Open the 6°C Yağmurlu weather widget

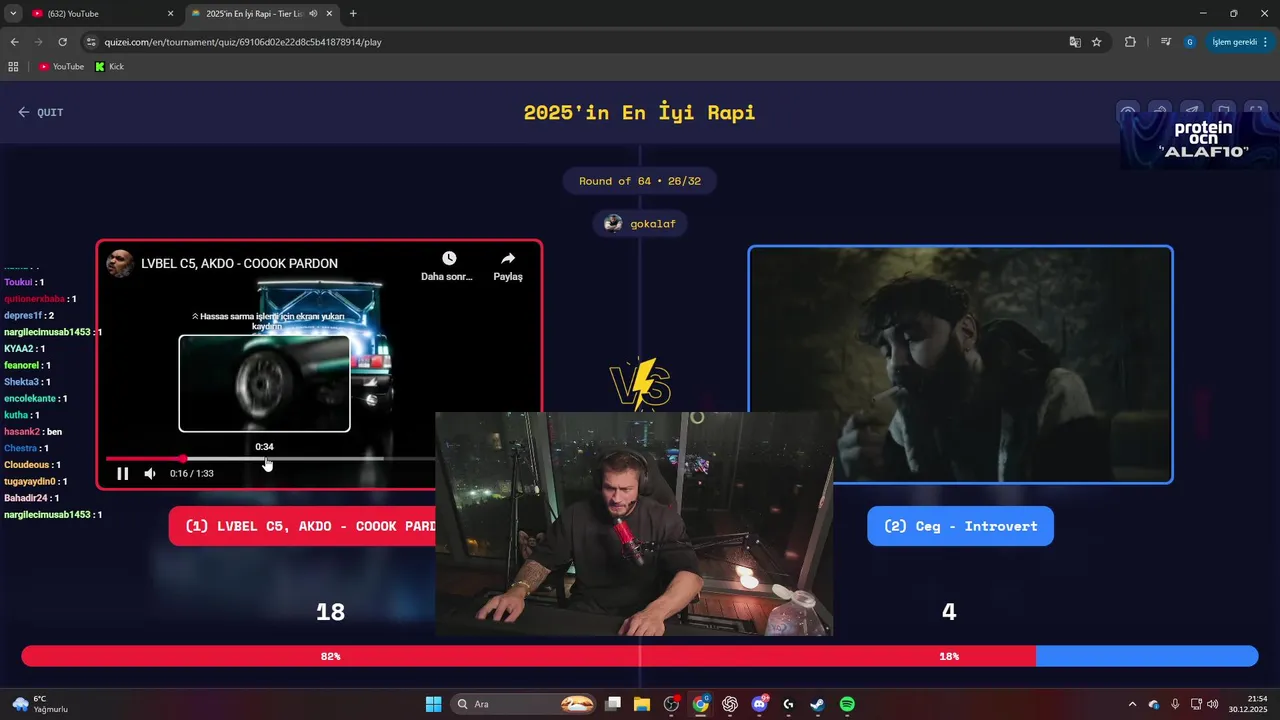[40, 704]
